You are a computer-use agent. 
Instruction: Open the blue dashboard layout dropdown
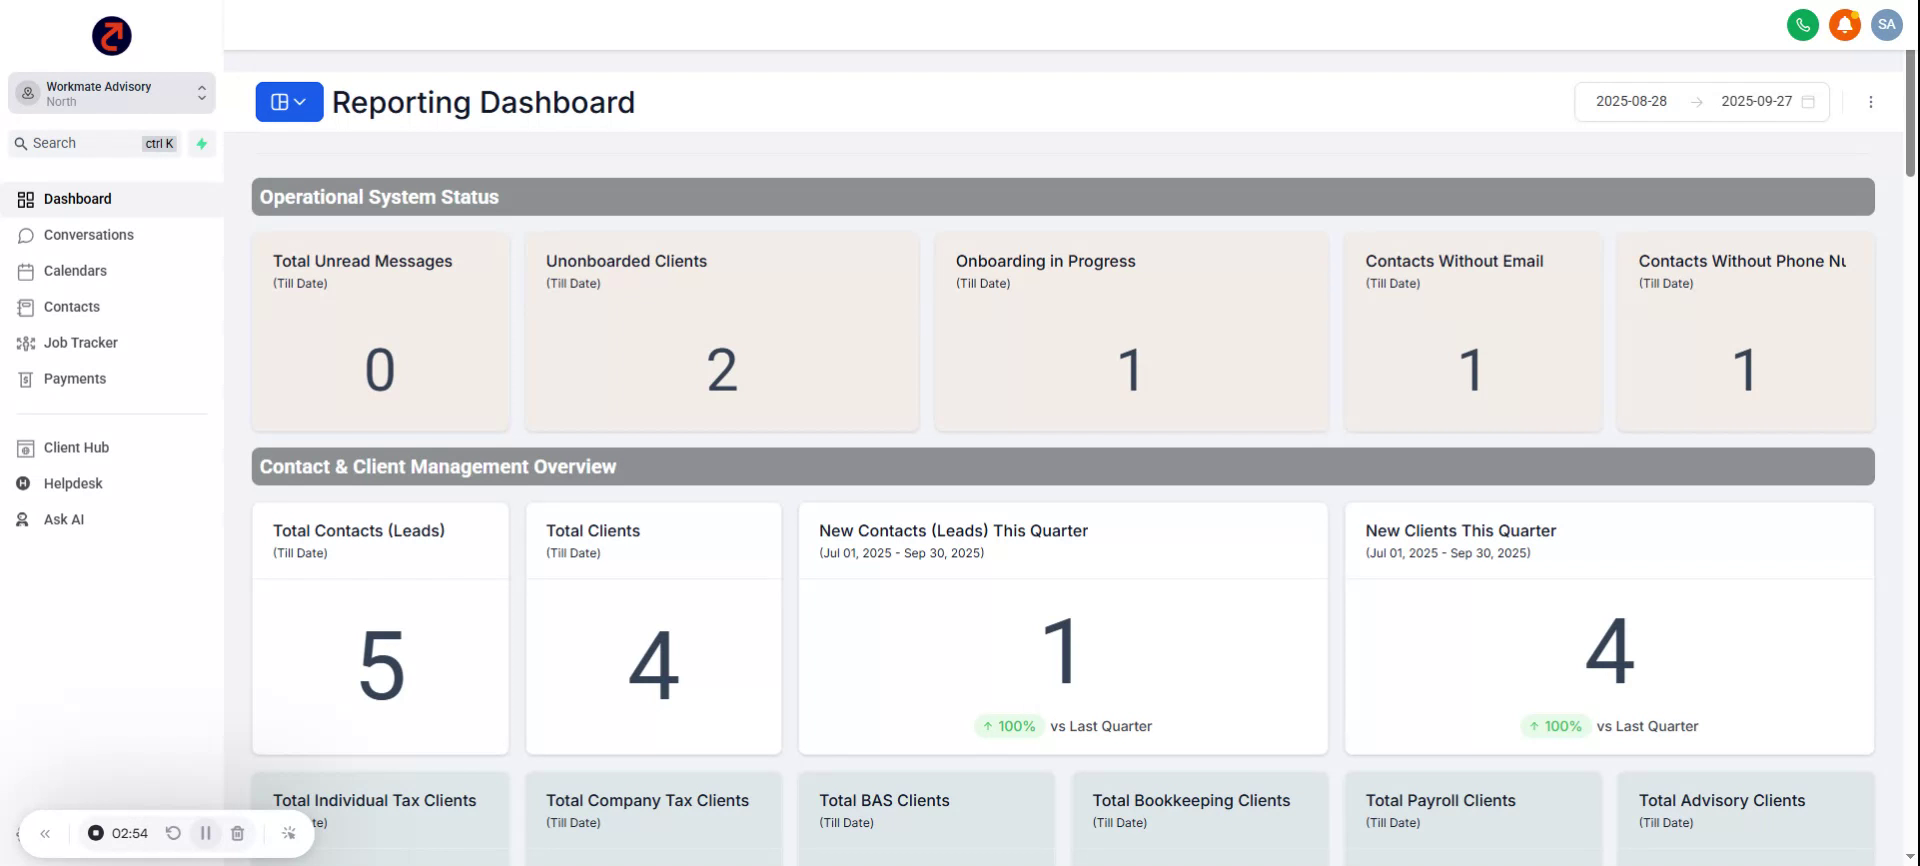(289, 102)
